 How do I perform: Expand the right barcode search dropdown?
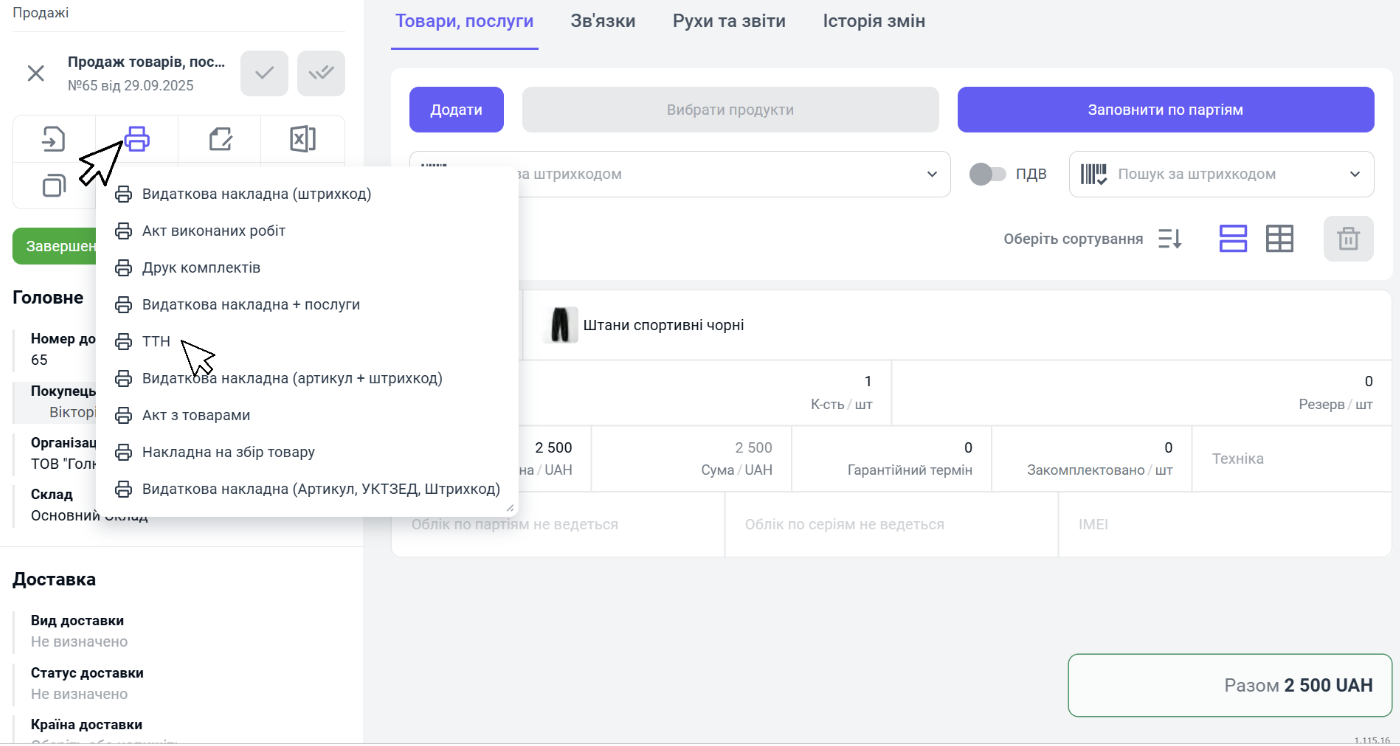click(x=1355, y=174)
